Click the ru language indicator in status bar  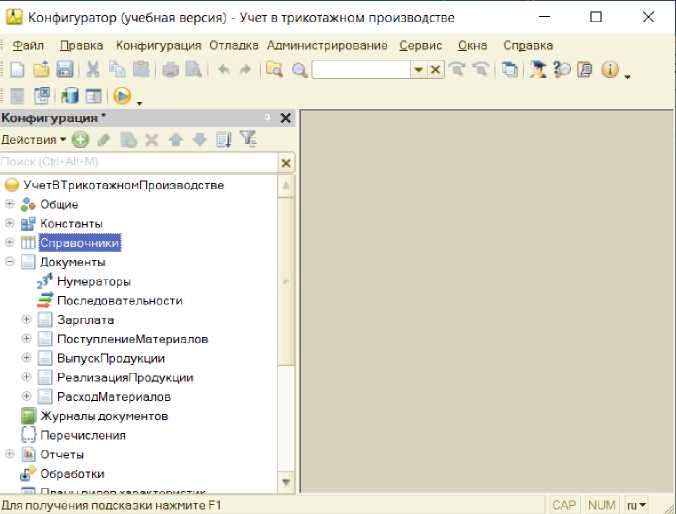point(636,505)
